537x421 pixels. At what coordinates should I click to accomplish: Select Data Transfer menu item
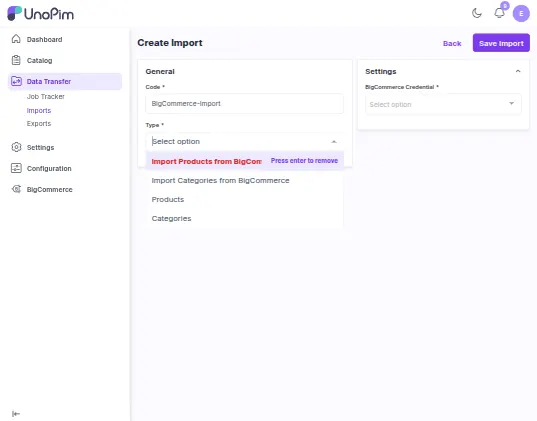tap(65, 81)
